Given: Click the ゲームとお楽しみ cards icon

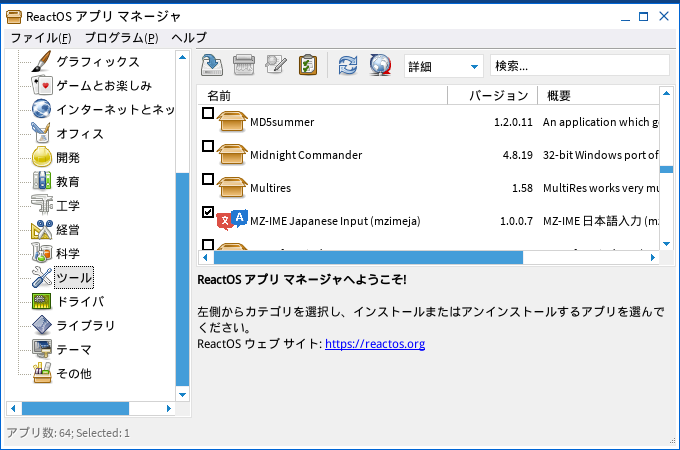Looking at the screenshot, I should pos(42,85).
